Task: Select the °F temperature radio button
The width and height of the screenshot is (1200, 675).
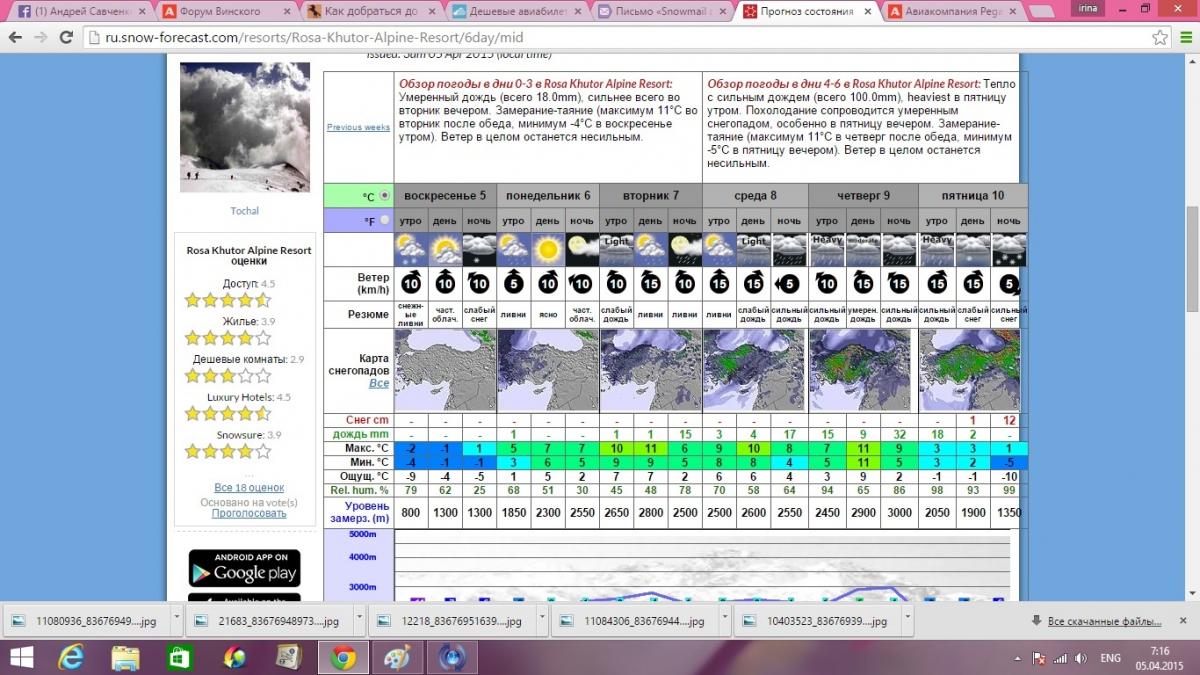Action: [385, 220]
